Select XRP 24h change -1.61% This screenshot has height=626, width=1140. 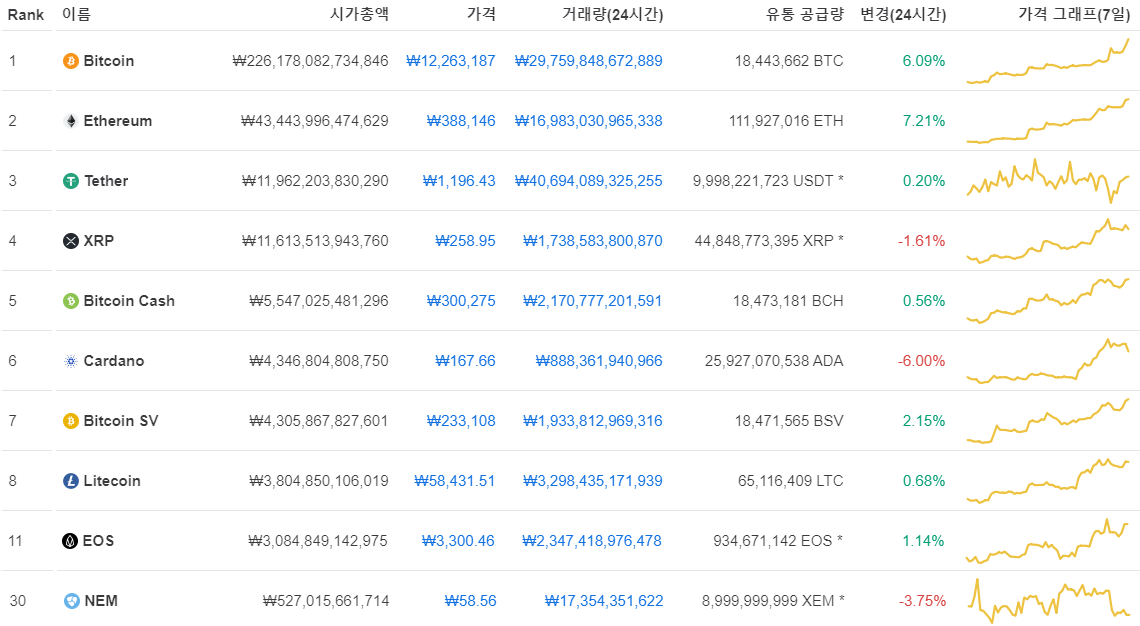[922, 241]
